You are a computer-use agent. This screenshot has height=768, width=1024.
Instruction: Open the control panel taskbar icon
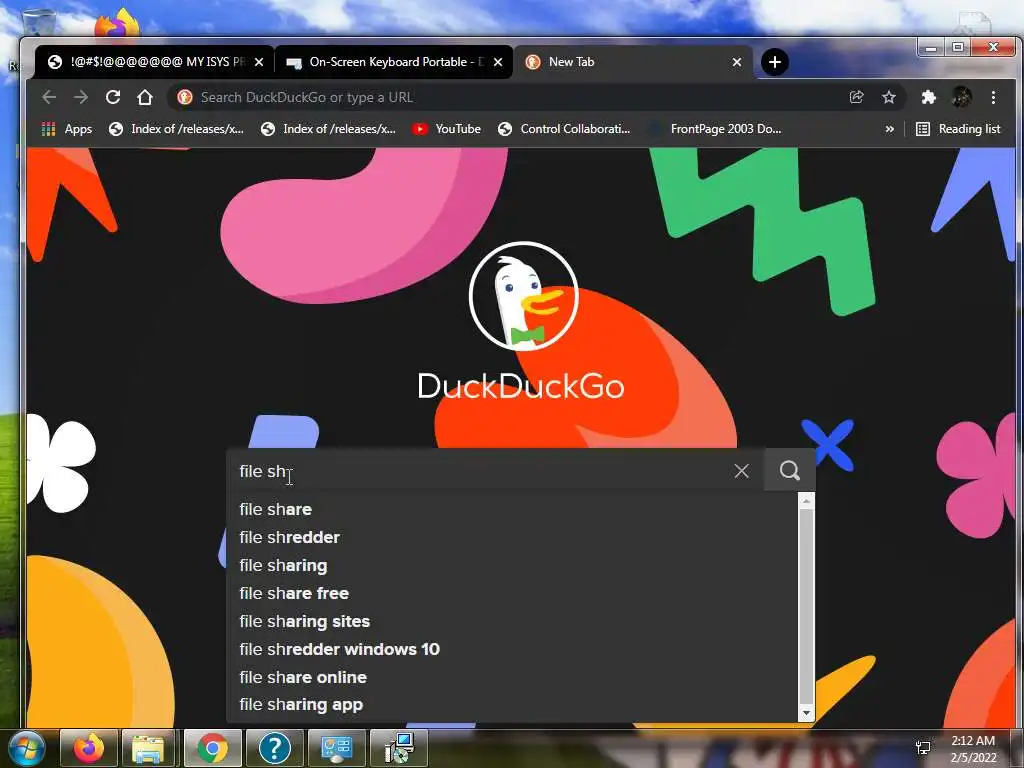[336, 748]
